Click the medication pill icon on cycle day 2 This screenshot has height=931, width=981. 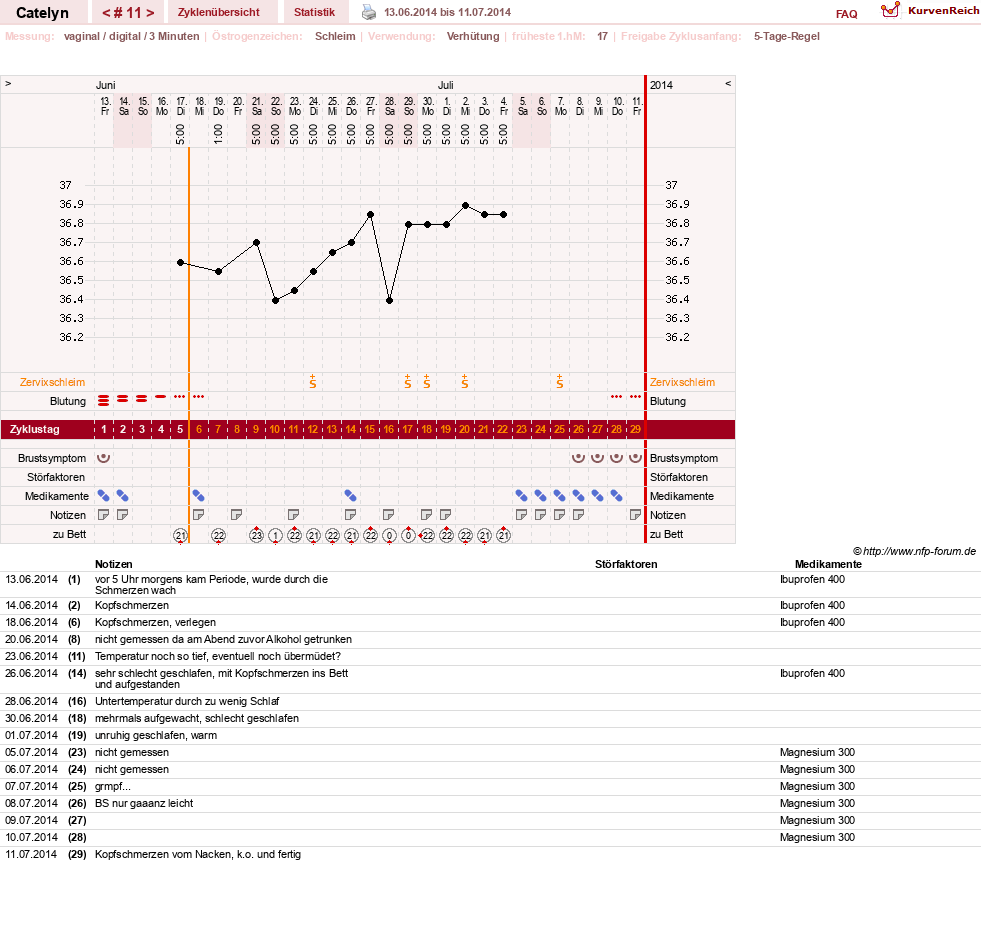pyautogui.click(x=123, y=496)
